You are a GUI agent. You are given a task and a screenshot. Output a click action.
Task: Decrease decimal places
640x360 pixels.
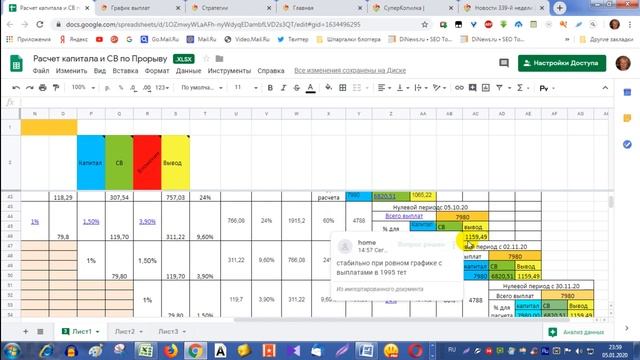tap(133, 88)
